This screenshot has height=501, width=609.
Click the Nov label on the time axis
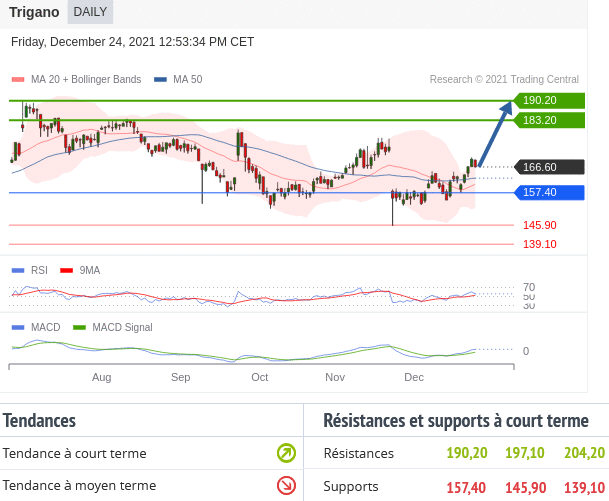click(x=335, y=377)
